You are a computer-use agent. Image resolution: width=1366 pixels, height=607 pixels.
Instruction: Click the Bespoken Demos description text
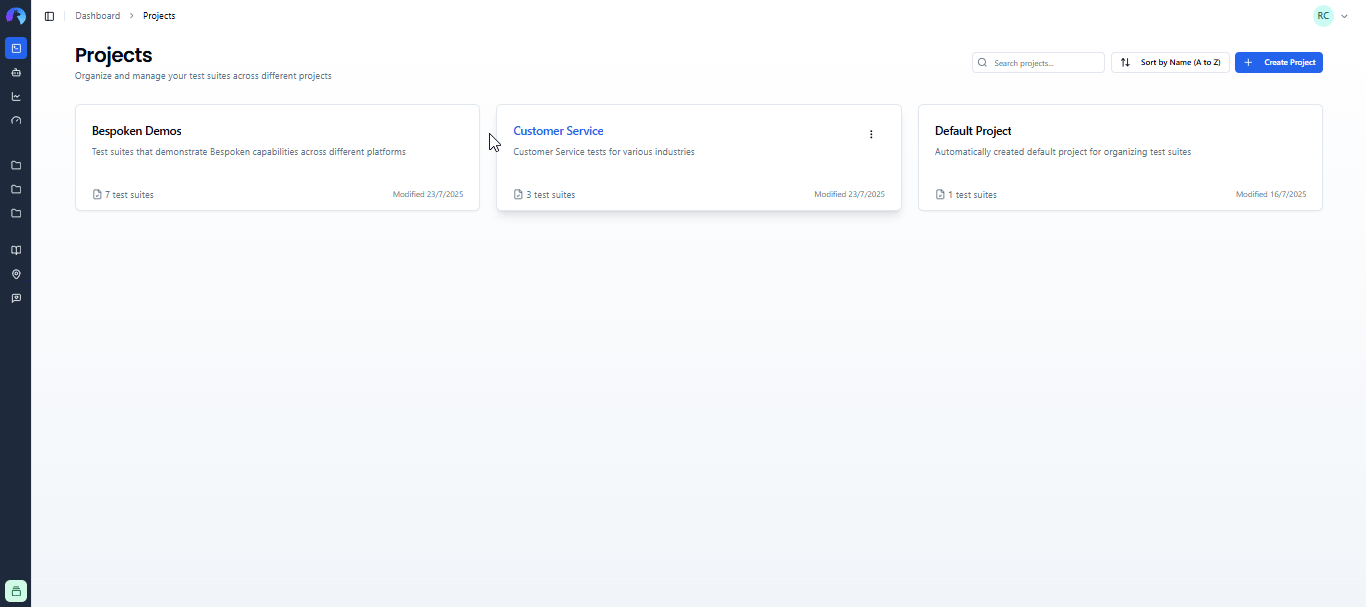click(249, 152)
